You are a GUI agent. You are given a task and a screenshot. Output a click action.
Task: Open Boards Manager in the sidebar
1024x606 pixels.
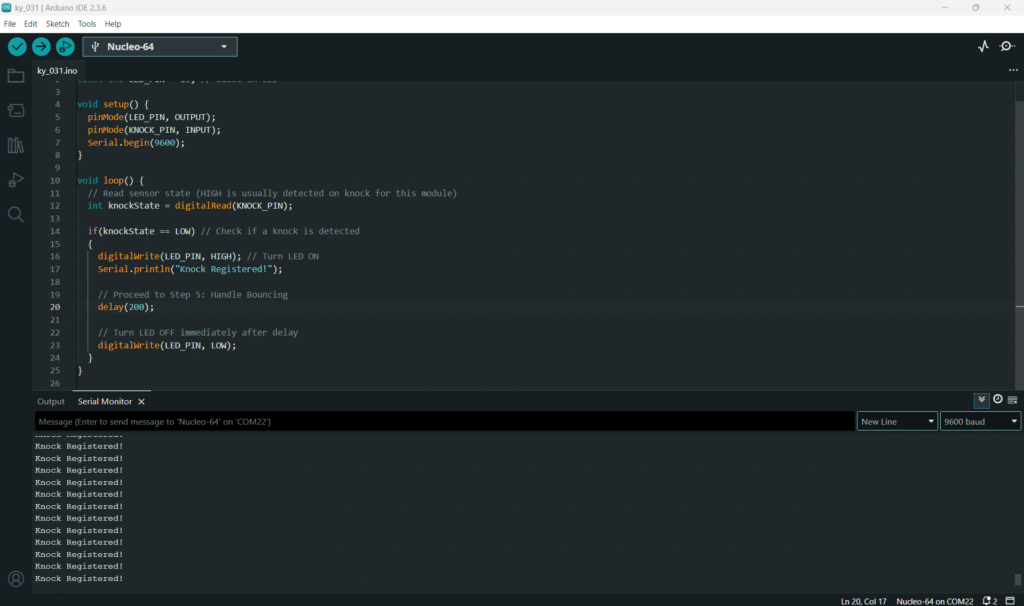click(16, 111)
